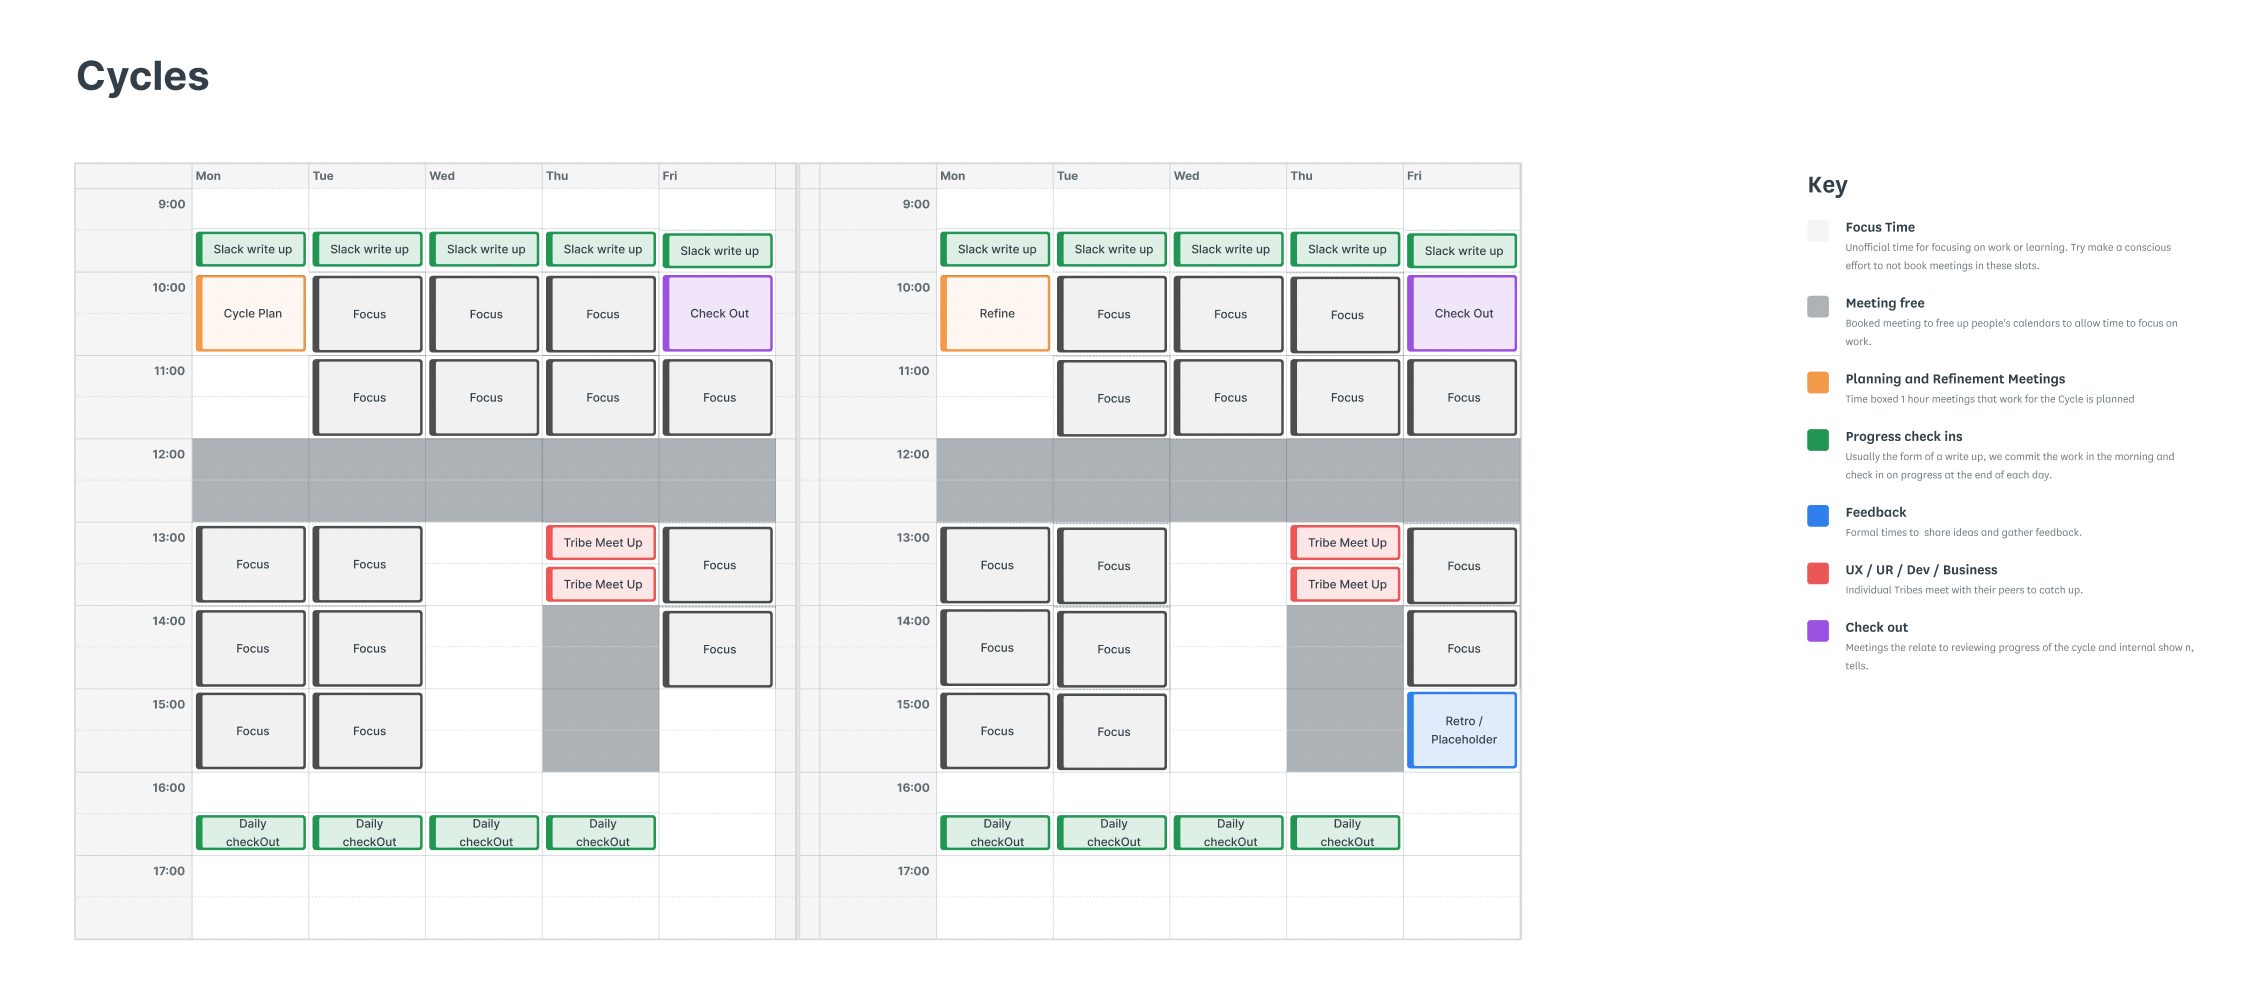Select the Refine meeting block
Screen dimensions: 2246x994
996,314
